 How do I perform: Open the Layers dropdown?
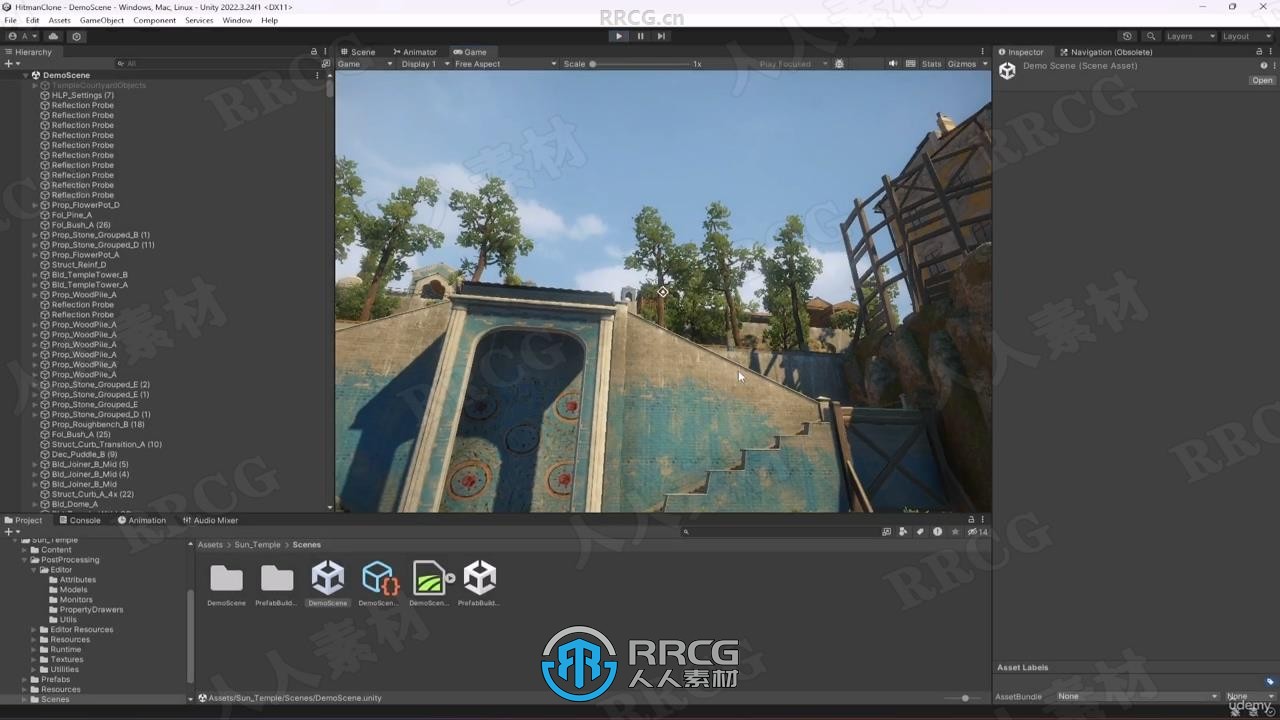[x=1190, y=36]
